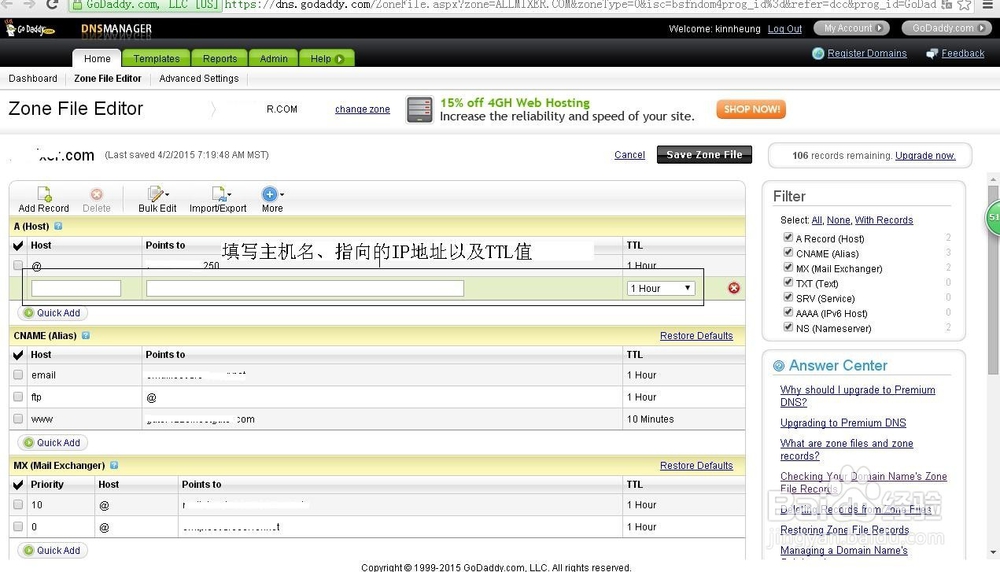Select all MX records header checkmark

pos(18,485)
